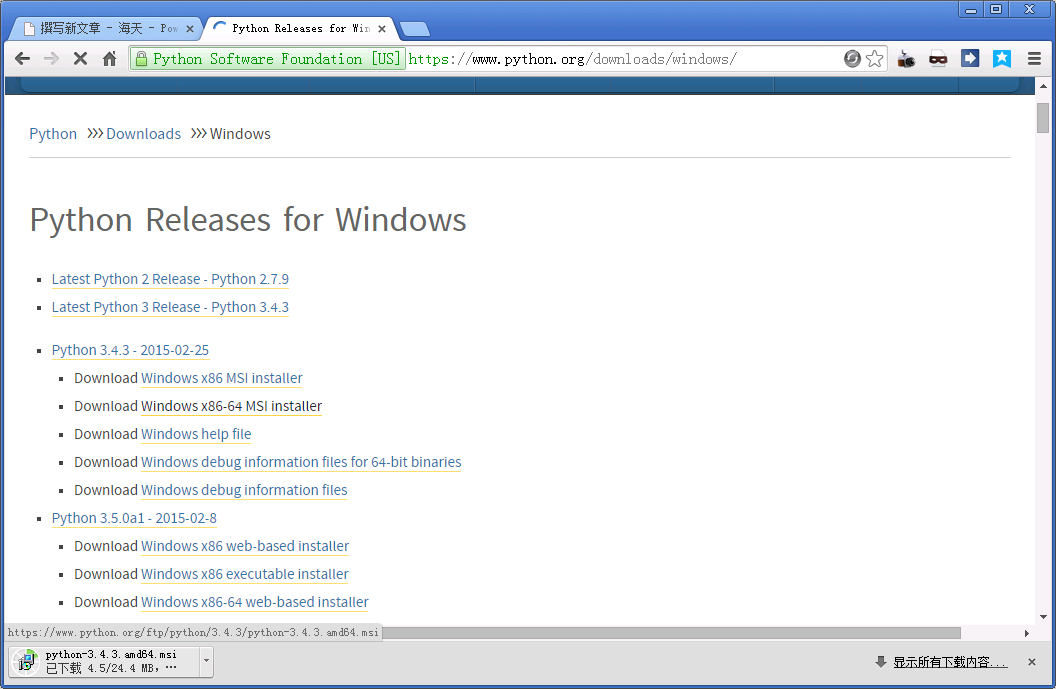Expand the download item options arrow
The height and width of the screenshot is (689, 1056).
click(x=207, y=661)
